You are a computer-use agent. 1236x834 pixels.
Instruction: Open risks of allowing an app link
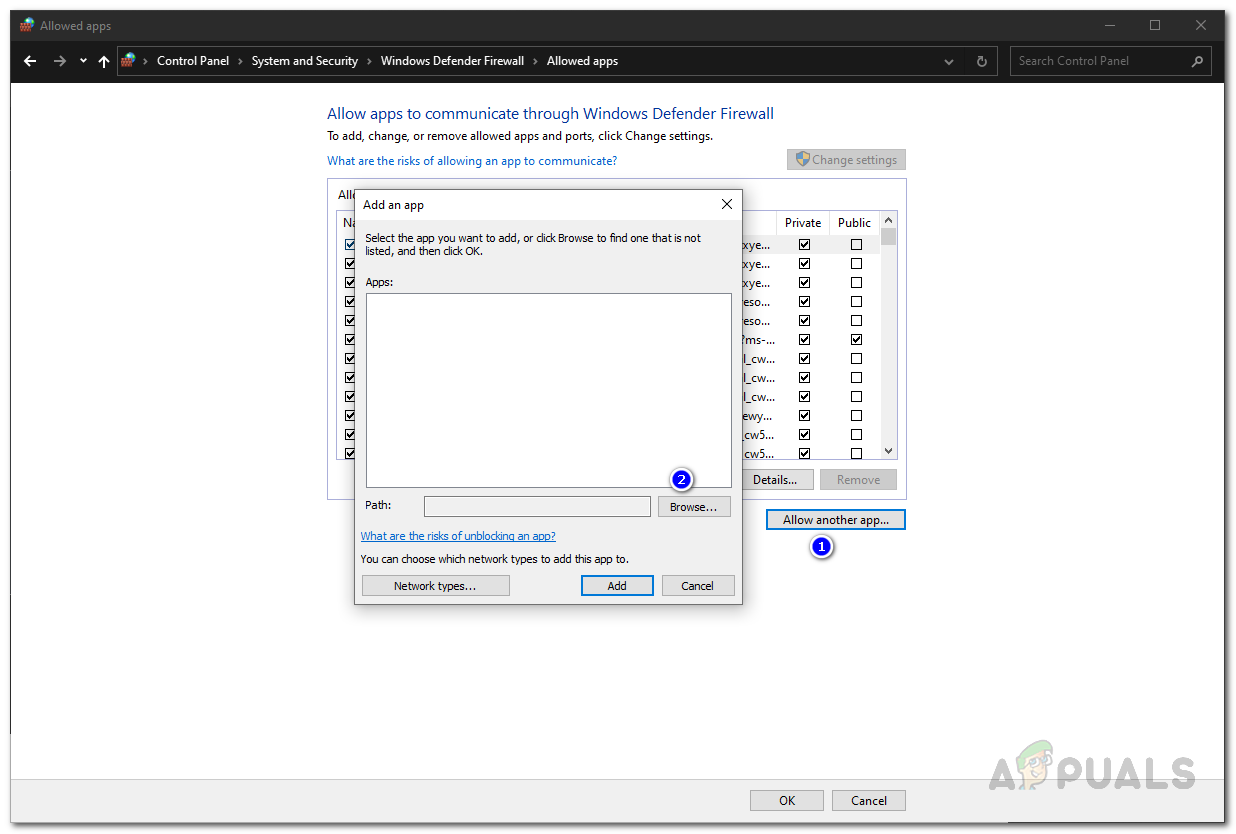click(x=472, y=161)
